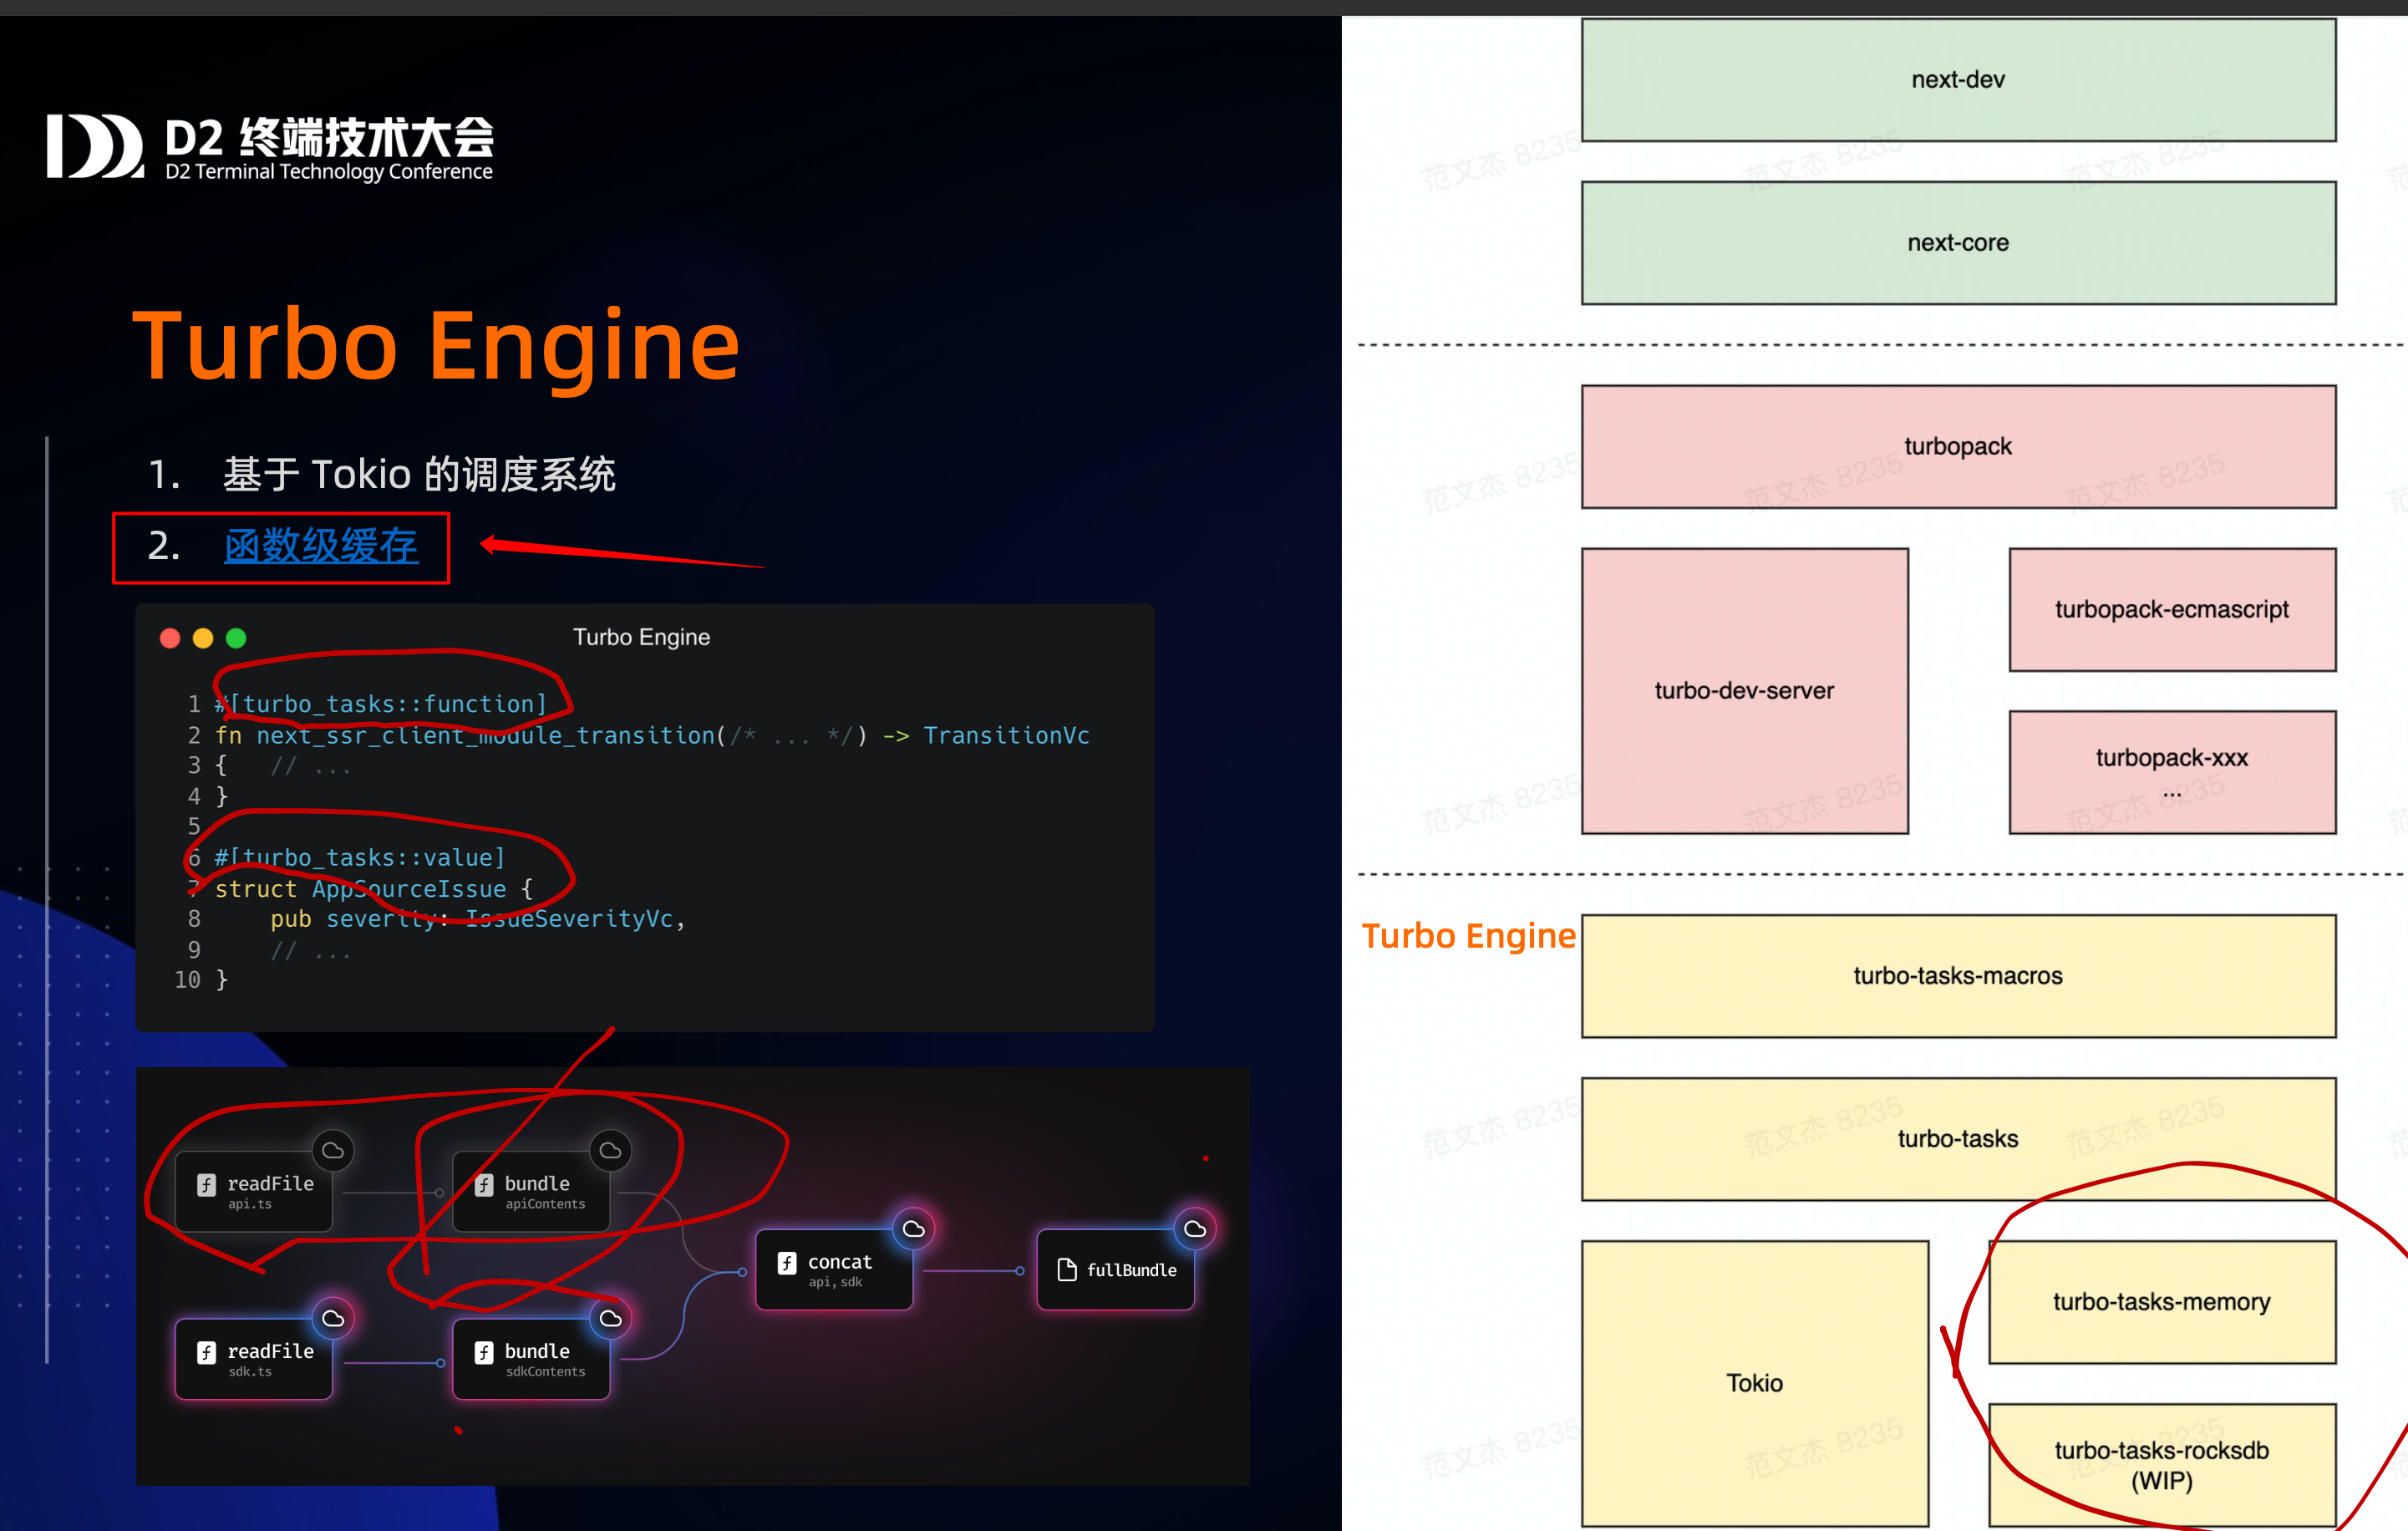Open the 函数级缓存 hyperlink
The image size is (2408, 1531).
tap(320, 546)
